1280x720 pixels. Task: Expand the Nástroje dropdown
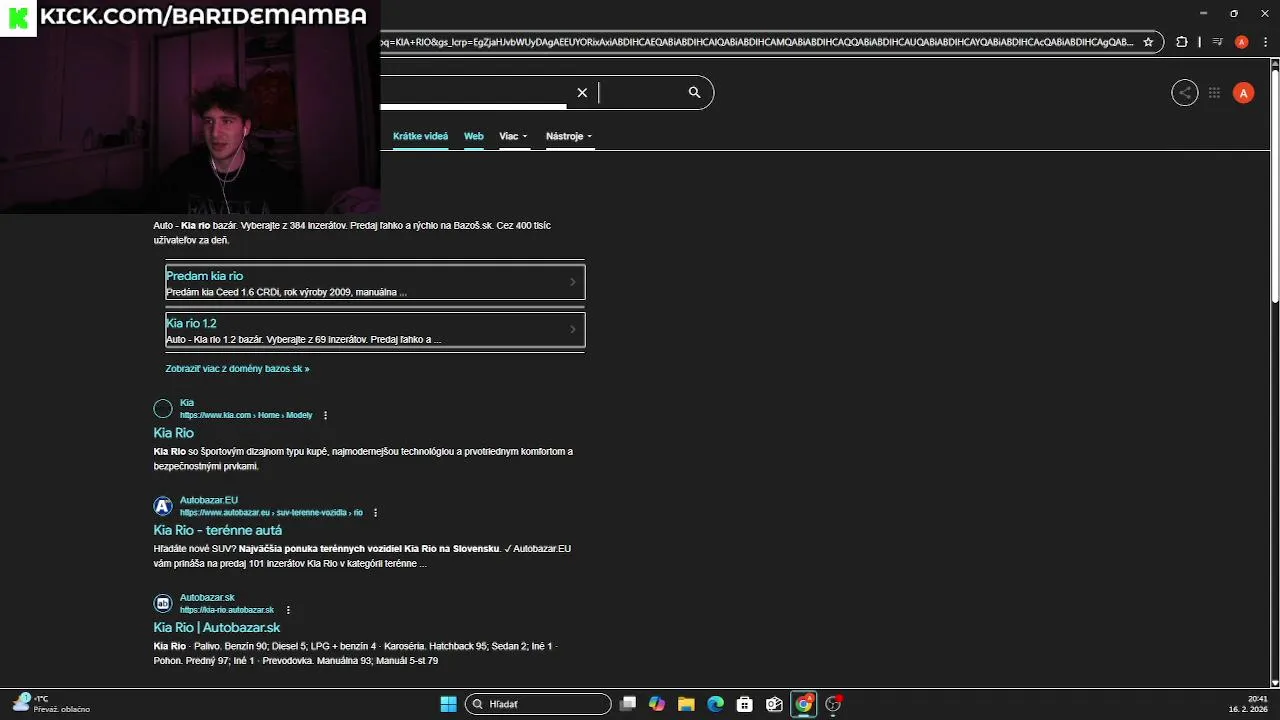(569, 136)
